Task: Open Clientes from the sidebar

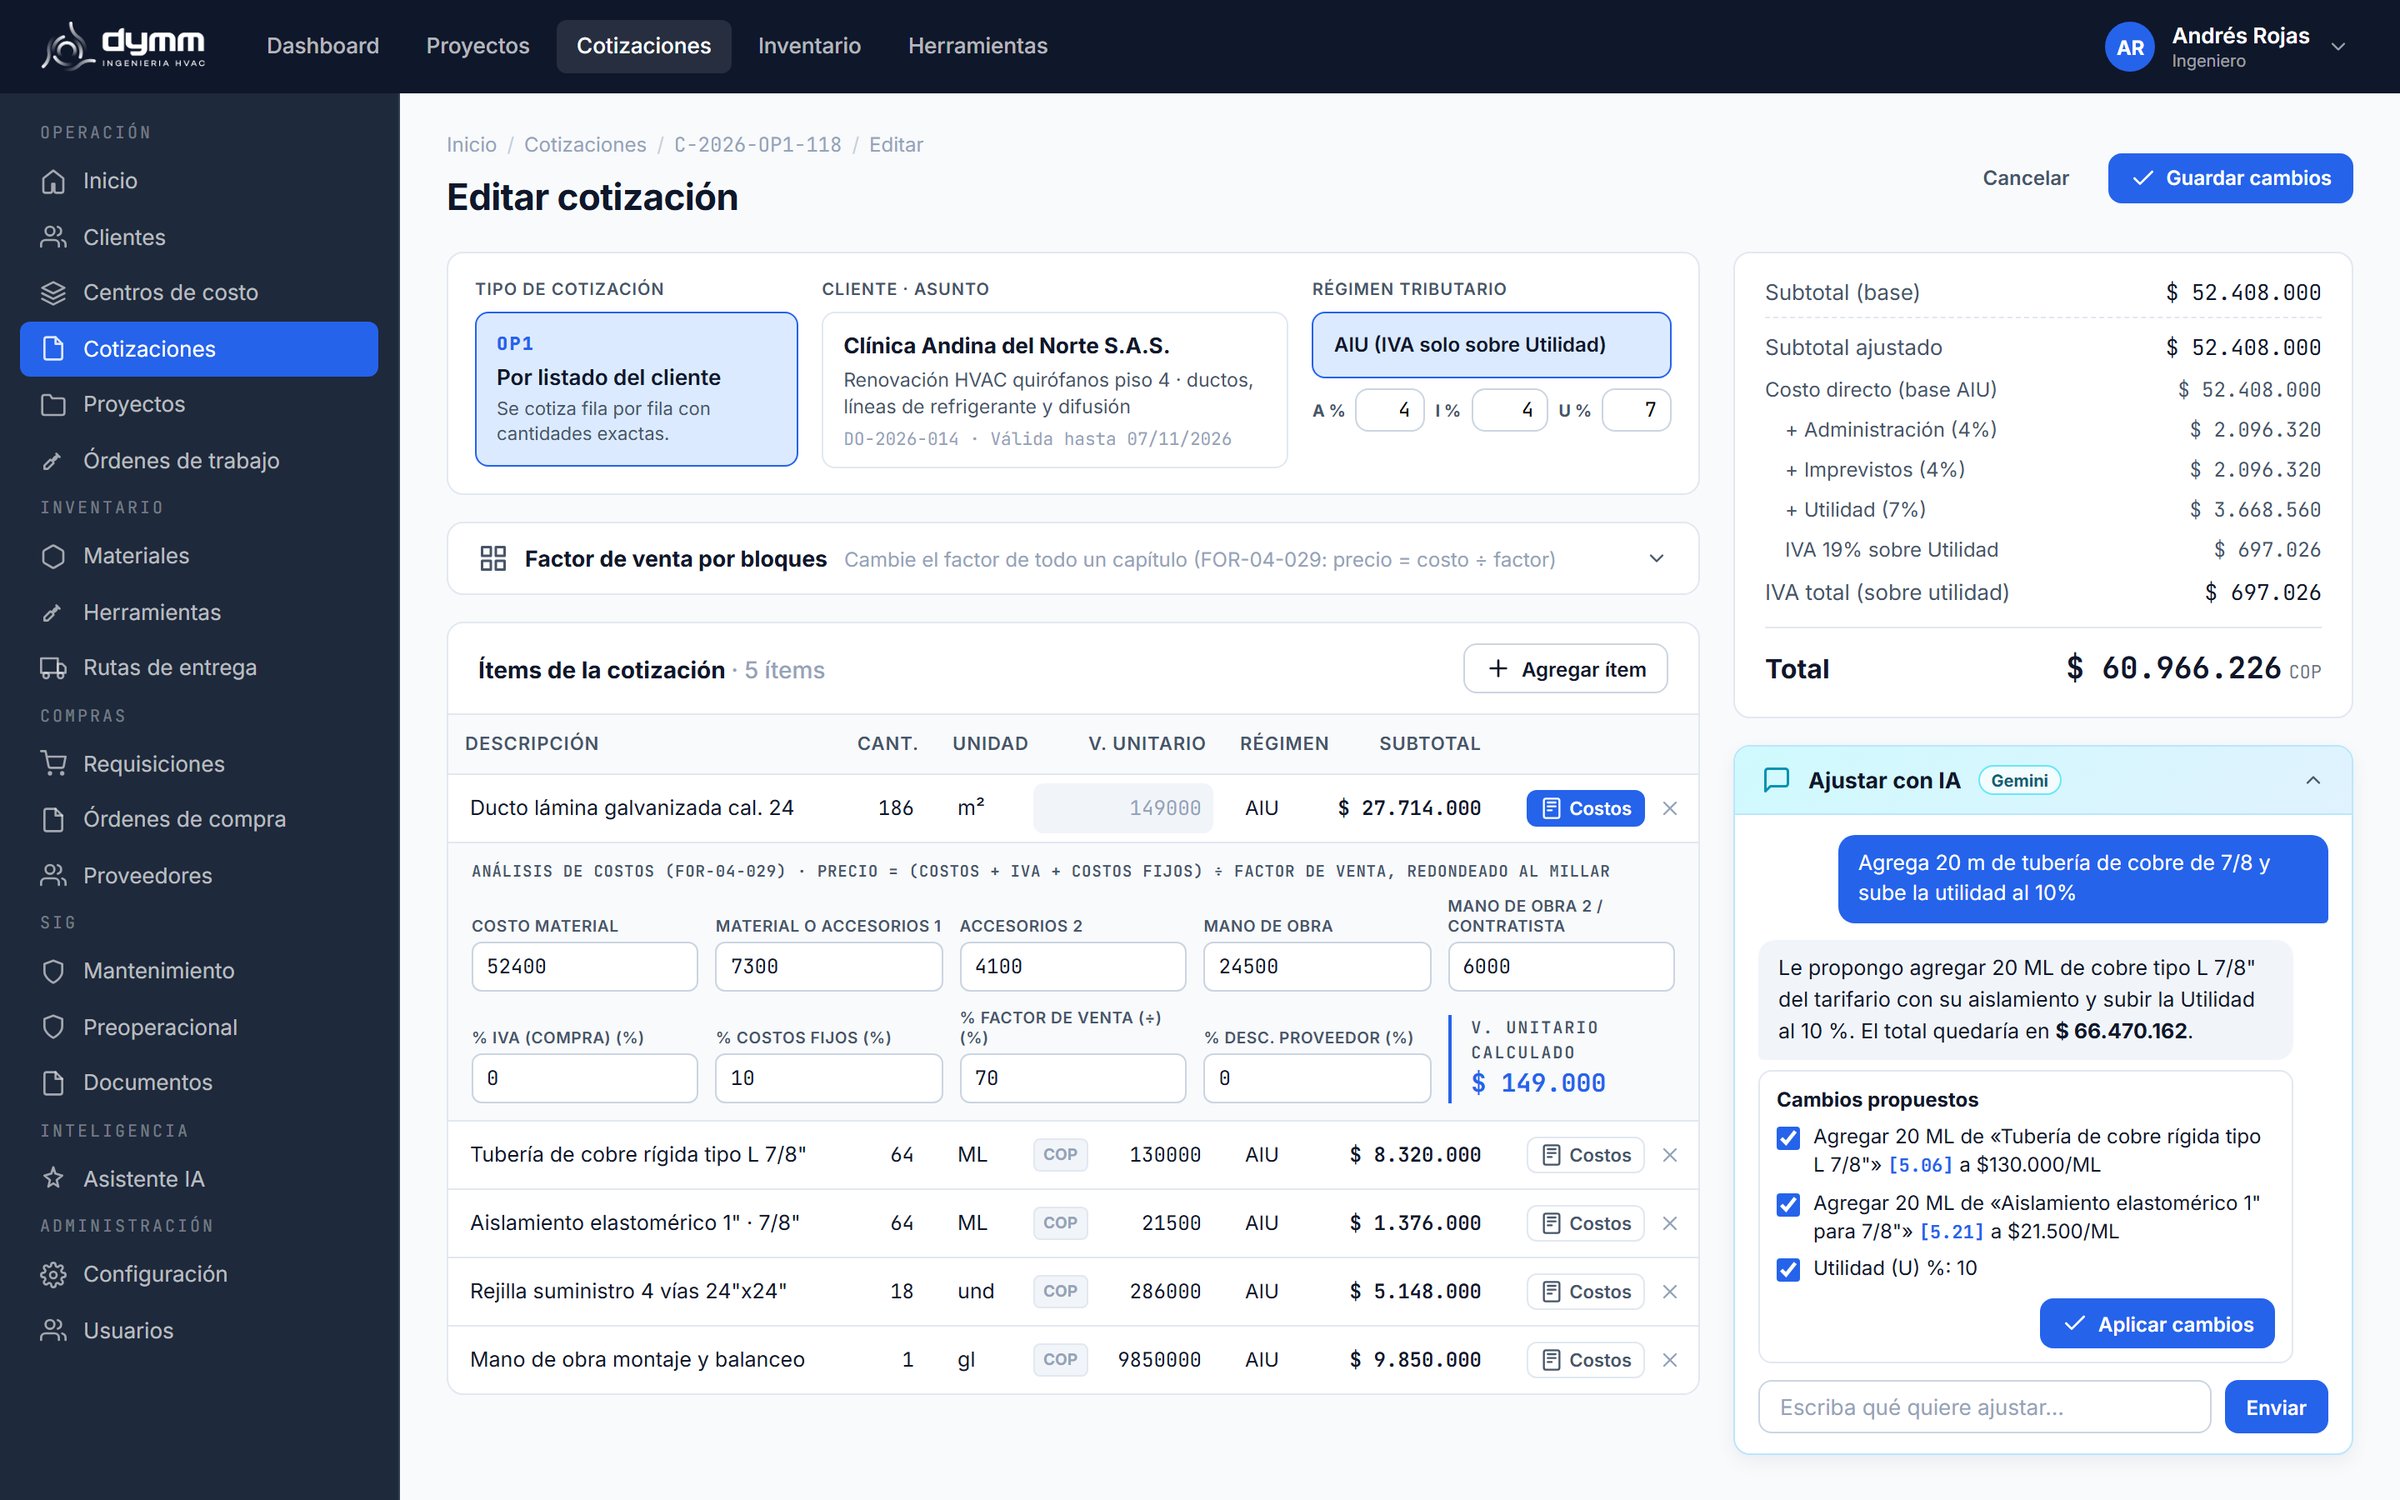Action: pyautogui.click(x=199, y=237)
